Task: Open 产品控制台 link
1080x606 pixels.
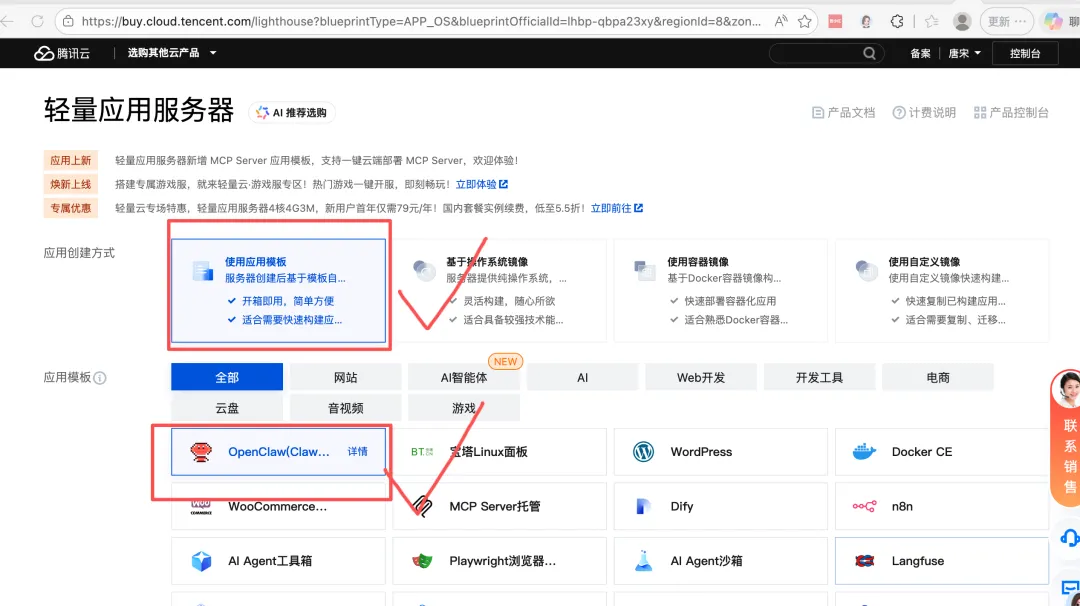Action: point(1011,112)
